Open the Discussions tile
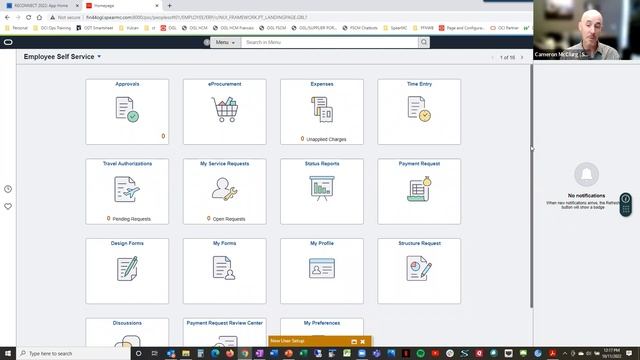This screenshot has width=640, height=360. click(127, 332)
